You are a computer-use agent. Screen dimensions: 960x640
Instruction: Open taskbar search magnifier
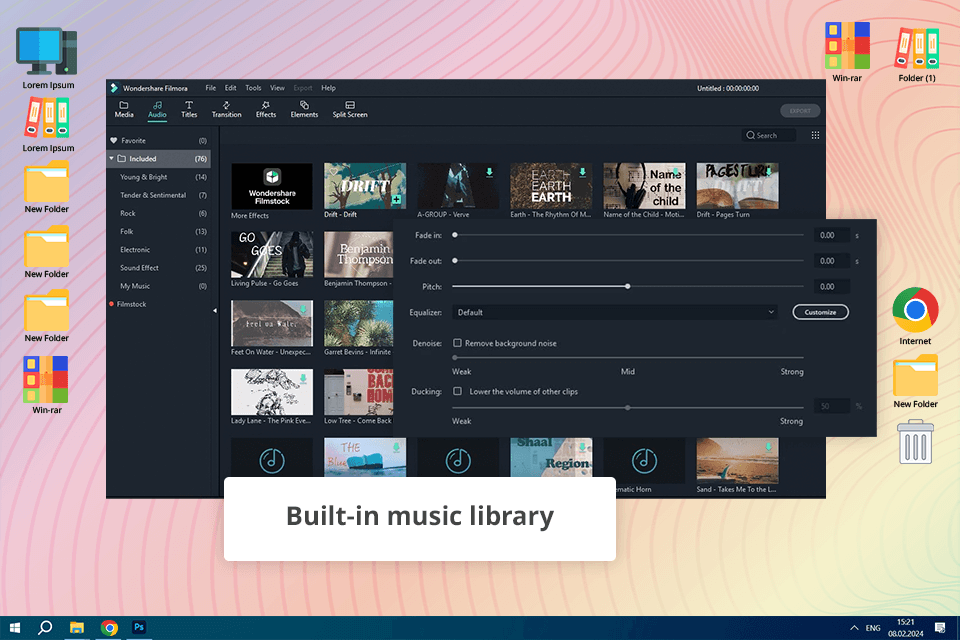tap(45, 628)
